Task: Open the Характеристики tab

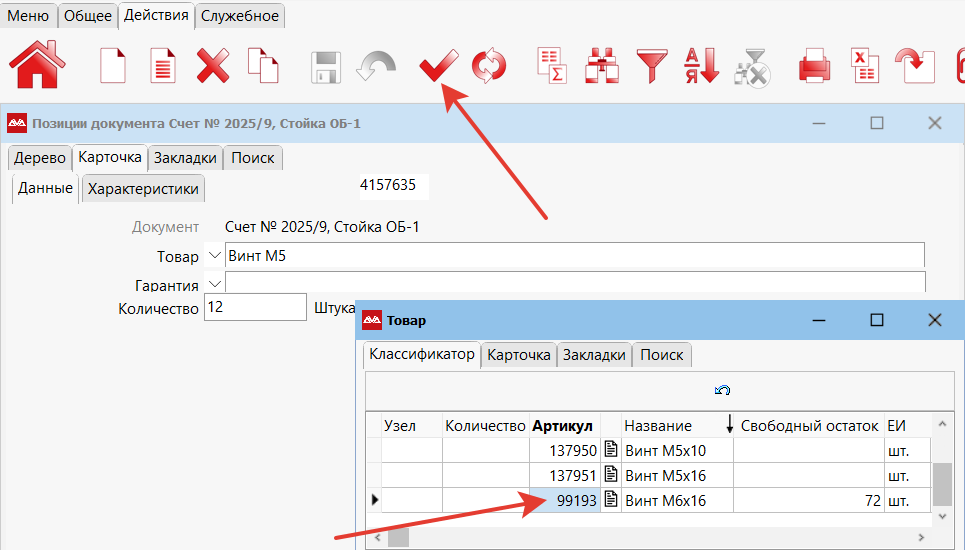Action: tap(143, 188)
